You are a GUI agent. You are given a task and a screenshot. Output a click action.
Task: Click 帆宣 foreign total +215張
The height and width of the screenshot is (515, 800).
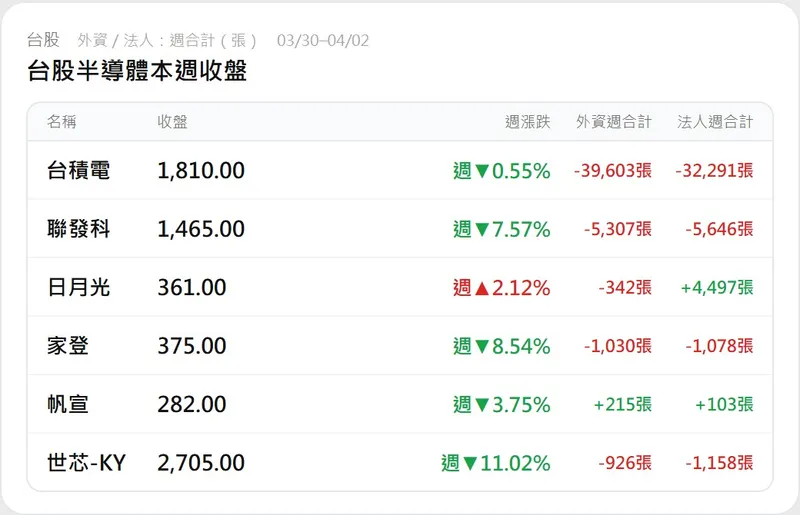coord(622,405)
